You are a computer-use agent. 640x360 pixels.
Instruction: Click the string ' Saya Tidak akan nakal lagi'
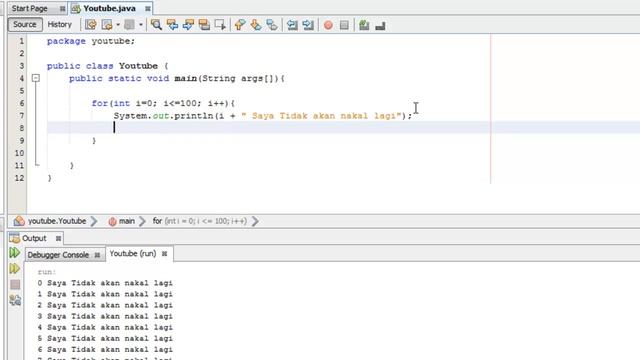point(321,116)
